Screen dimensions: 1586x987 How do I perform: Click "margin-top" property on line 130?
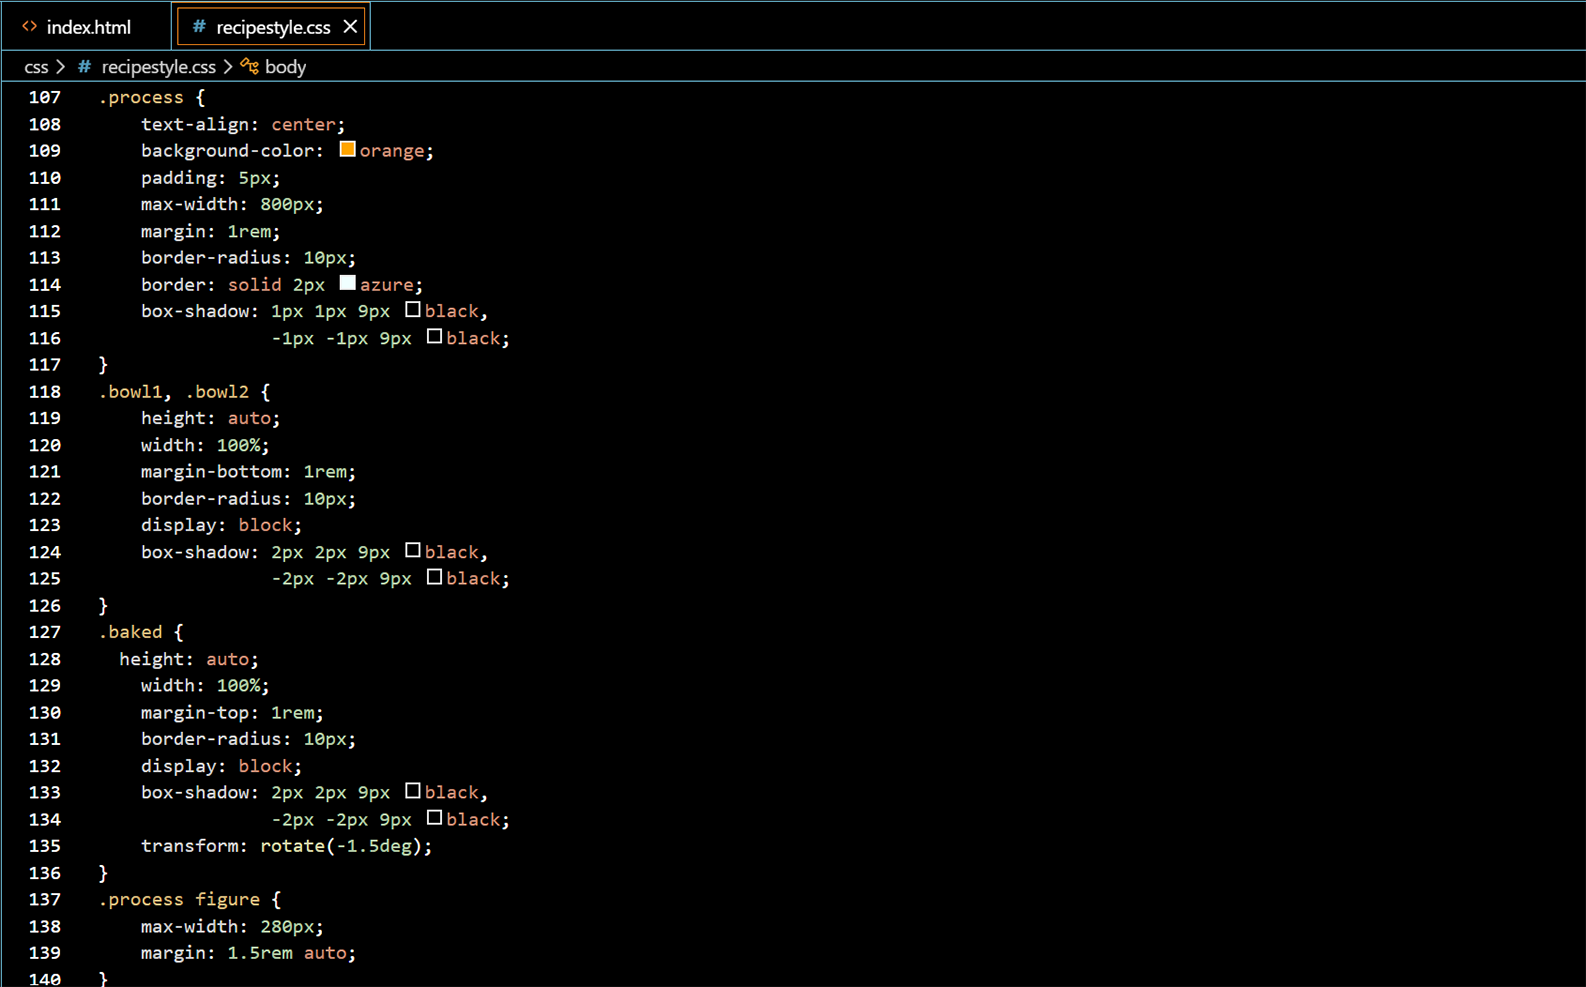point(195,713)
